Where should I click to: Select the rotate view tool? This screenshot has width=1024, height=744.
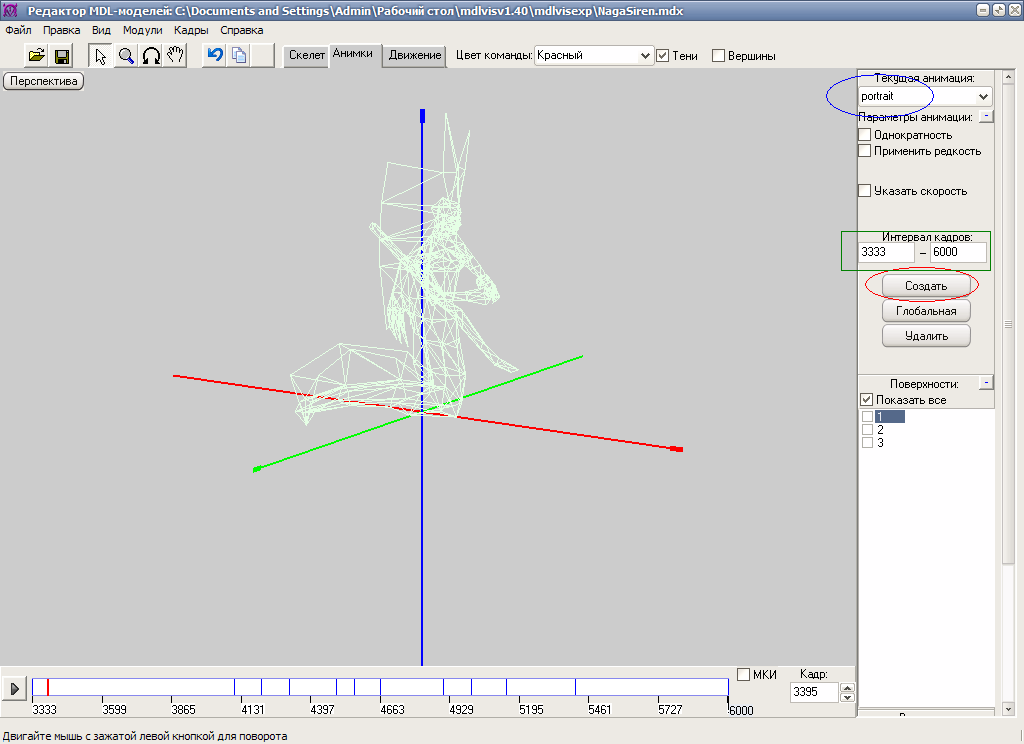(151, 55)
